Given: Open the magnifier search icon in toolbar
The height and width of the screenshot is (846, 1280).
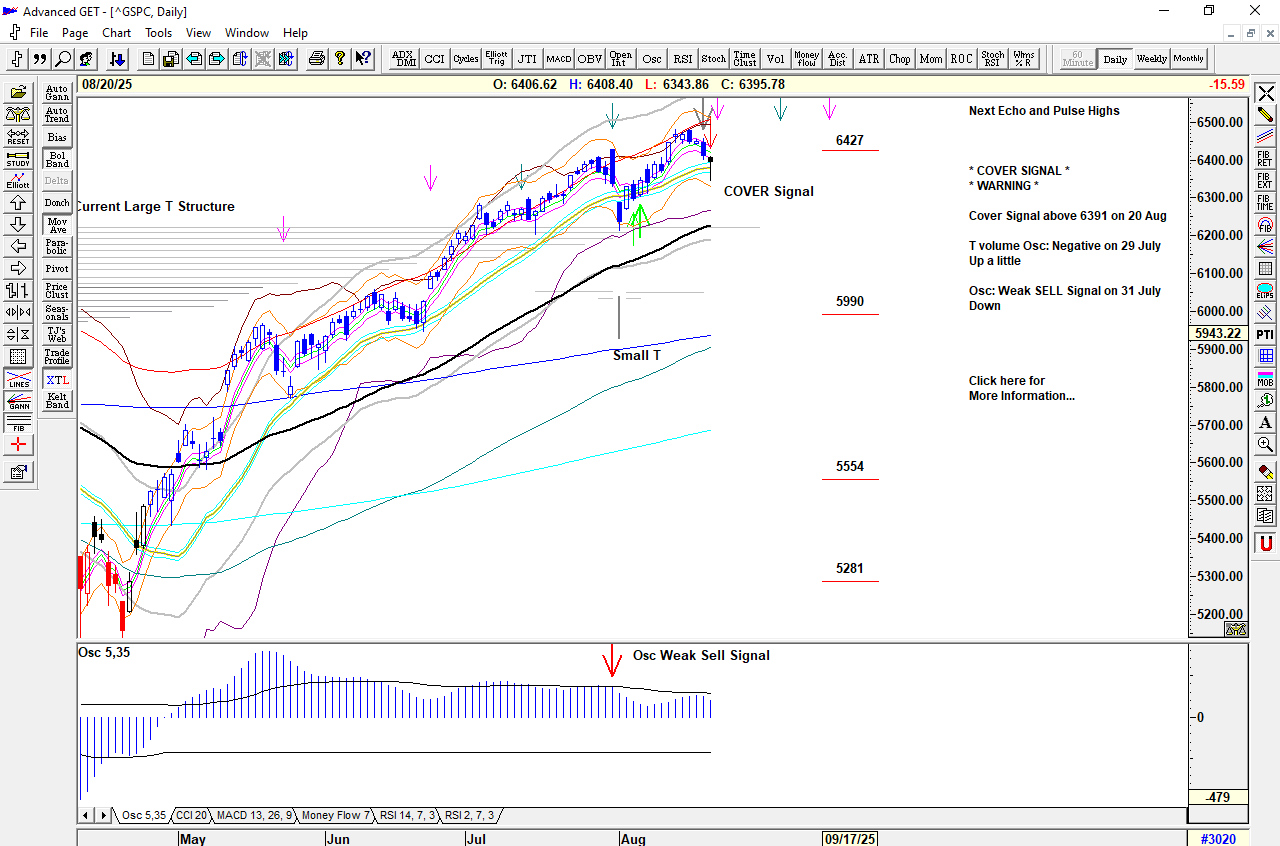Looking at the screenshot, I should point(63,59).
